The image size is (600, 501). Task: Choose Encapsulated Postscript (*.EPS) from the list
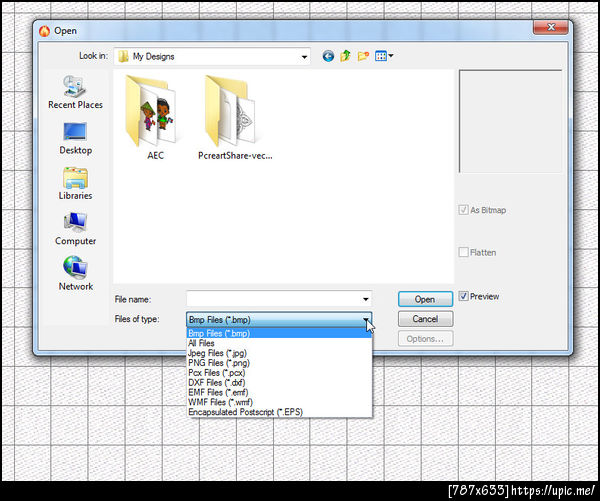pos(279,412)
